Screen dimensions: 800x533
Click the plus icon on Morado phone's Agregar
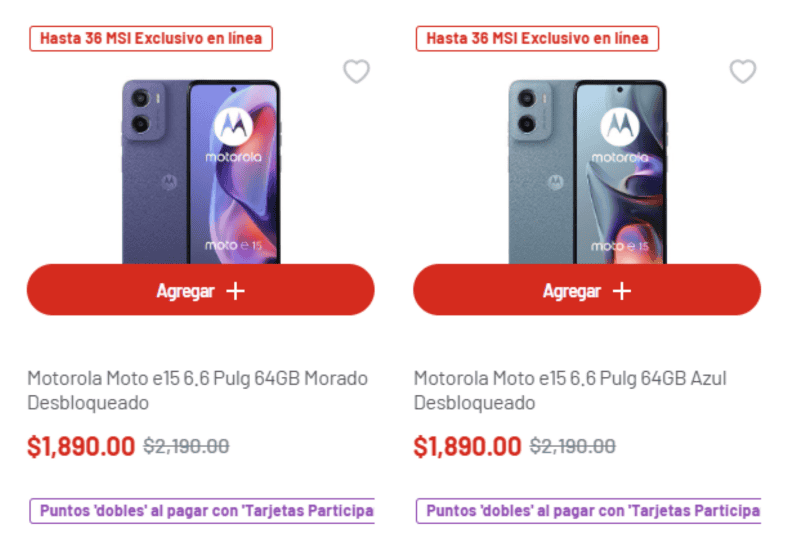coord(235,291)
